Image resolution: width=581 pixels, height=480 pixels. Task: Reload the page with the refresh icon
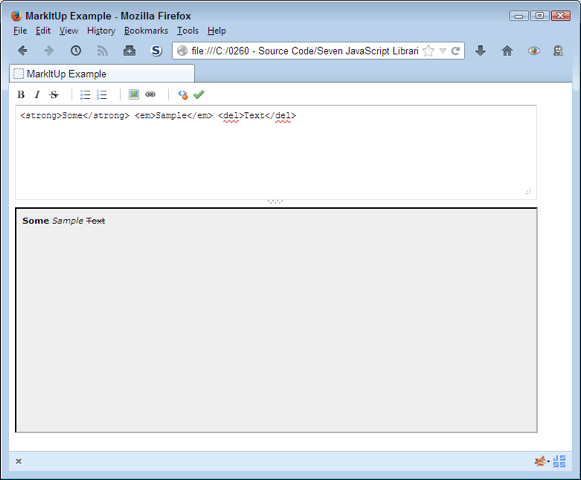point(456,51)
